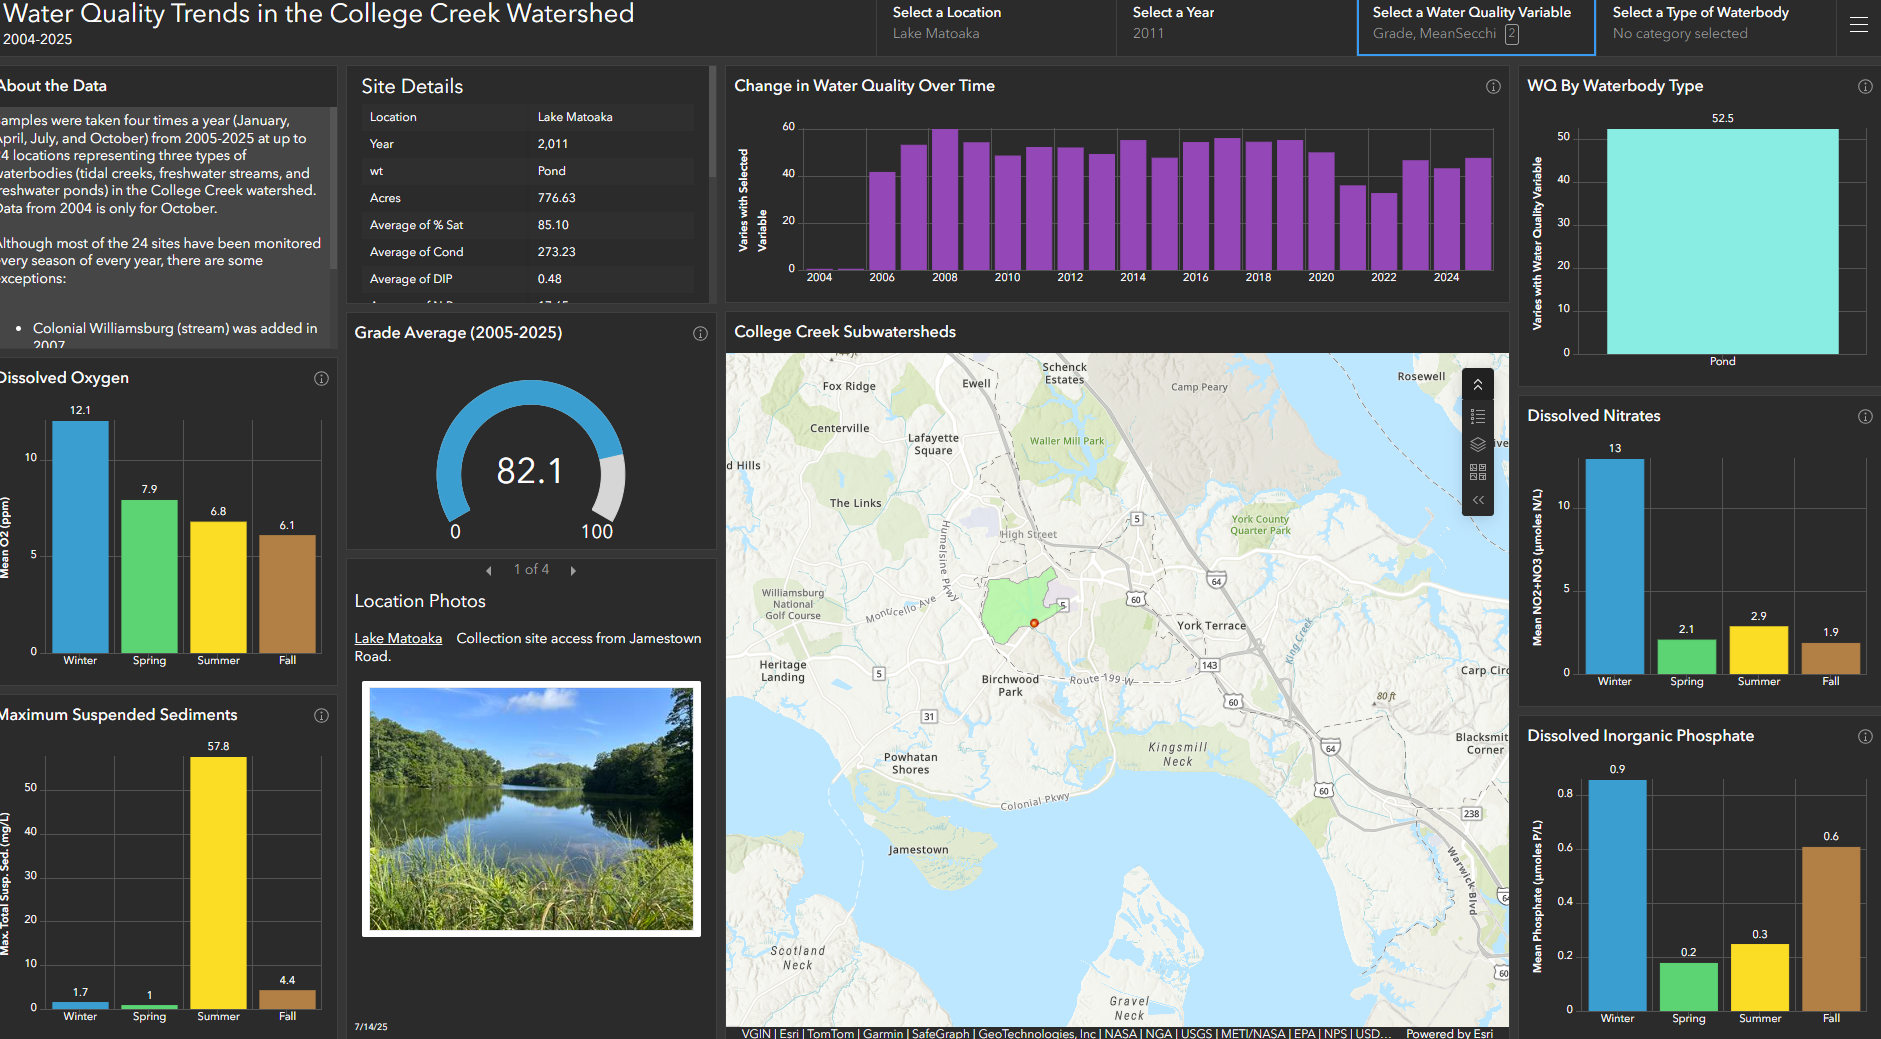Viewport: 1881px width, 1039px height.
Task: Select yellow Summer bar in Suspended Sediments chart
Action: [218, 883]
